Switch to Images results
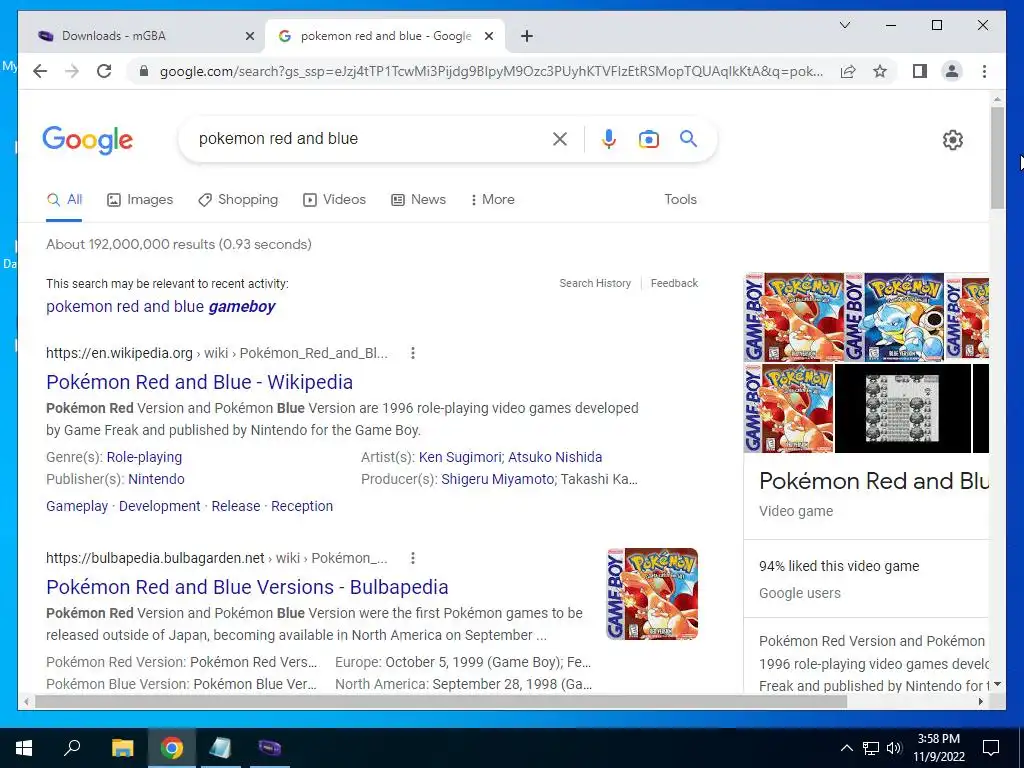The height and width of the screenshot is (768, 1024). pos(140,200)
